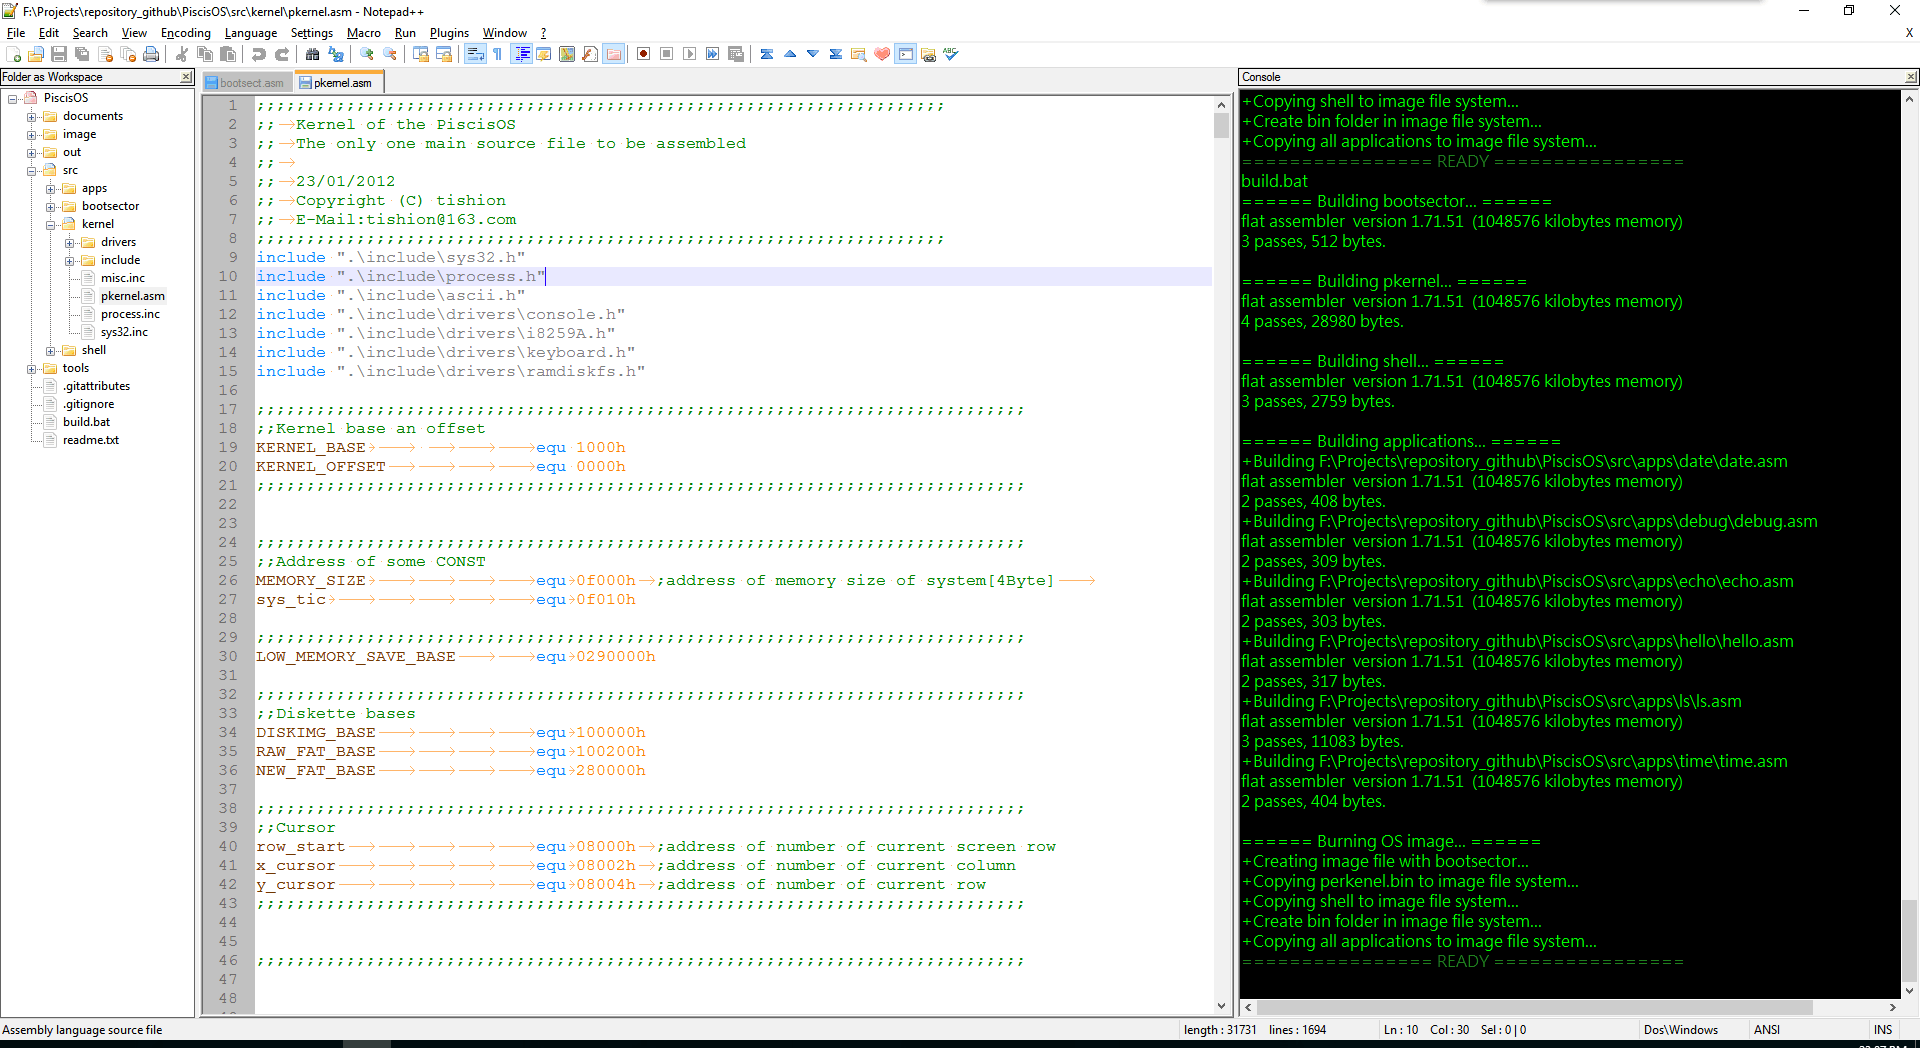Open the Document Map panel icon
The height and width of the screenshot is (1048, 1920).
567,54
